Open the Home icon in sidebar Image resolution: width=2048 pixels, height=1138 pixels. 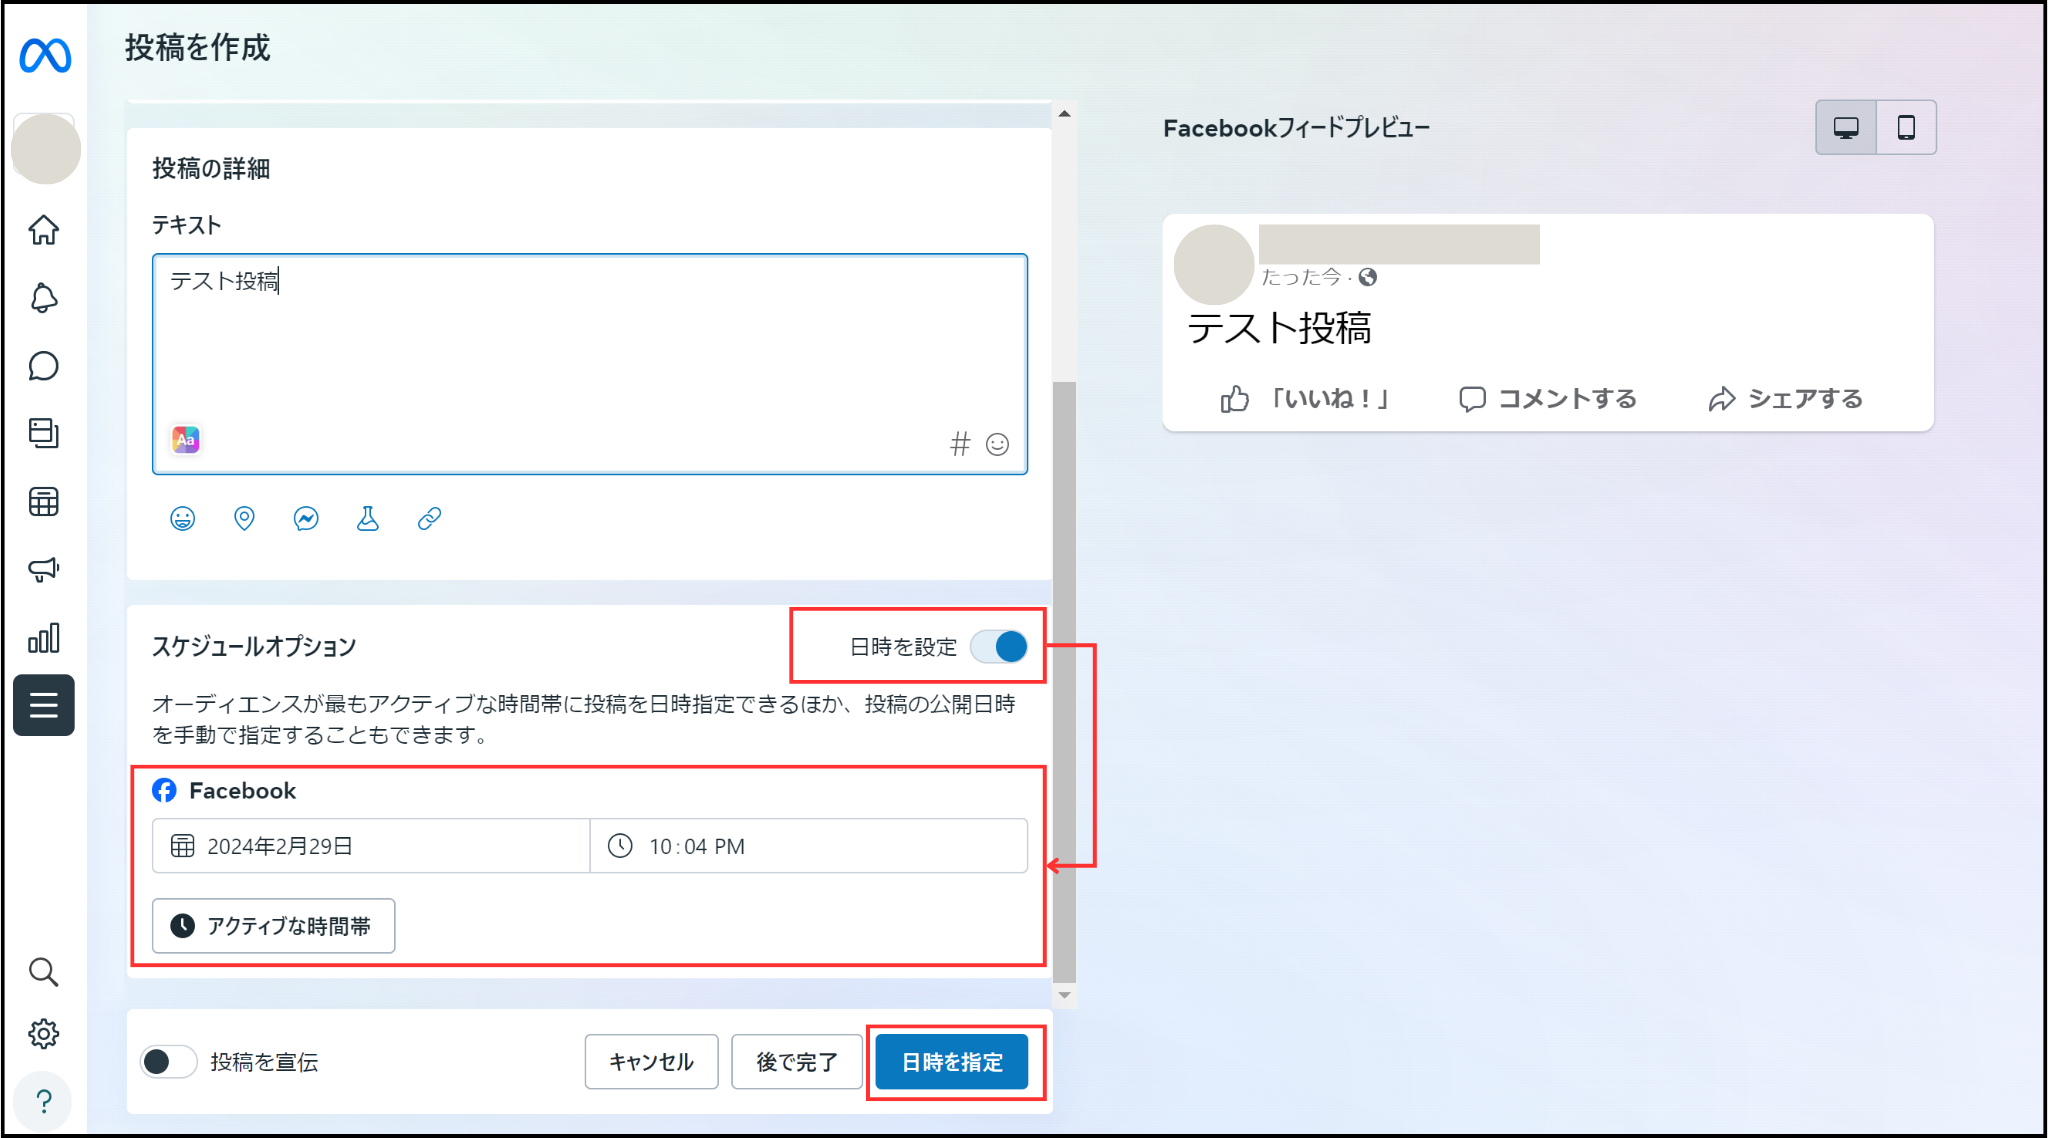(x=44, y=230)
